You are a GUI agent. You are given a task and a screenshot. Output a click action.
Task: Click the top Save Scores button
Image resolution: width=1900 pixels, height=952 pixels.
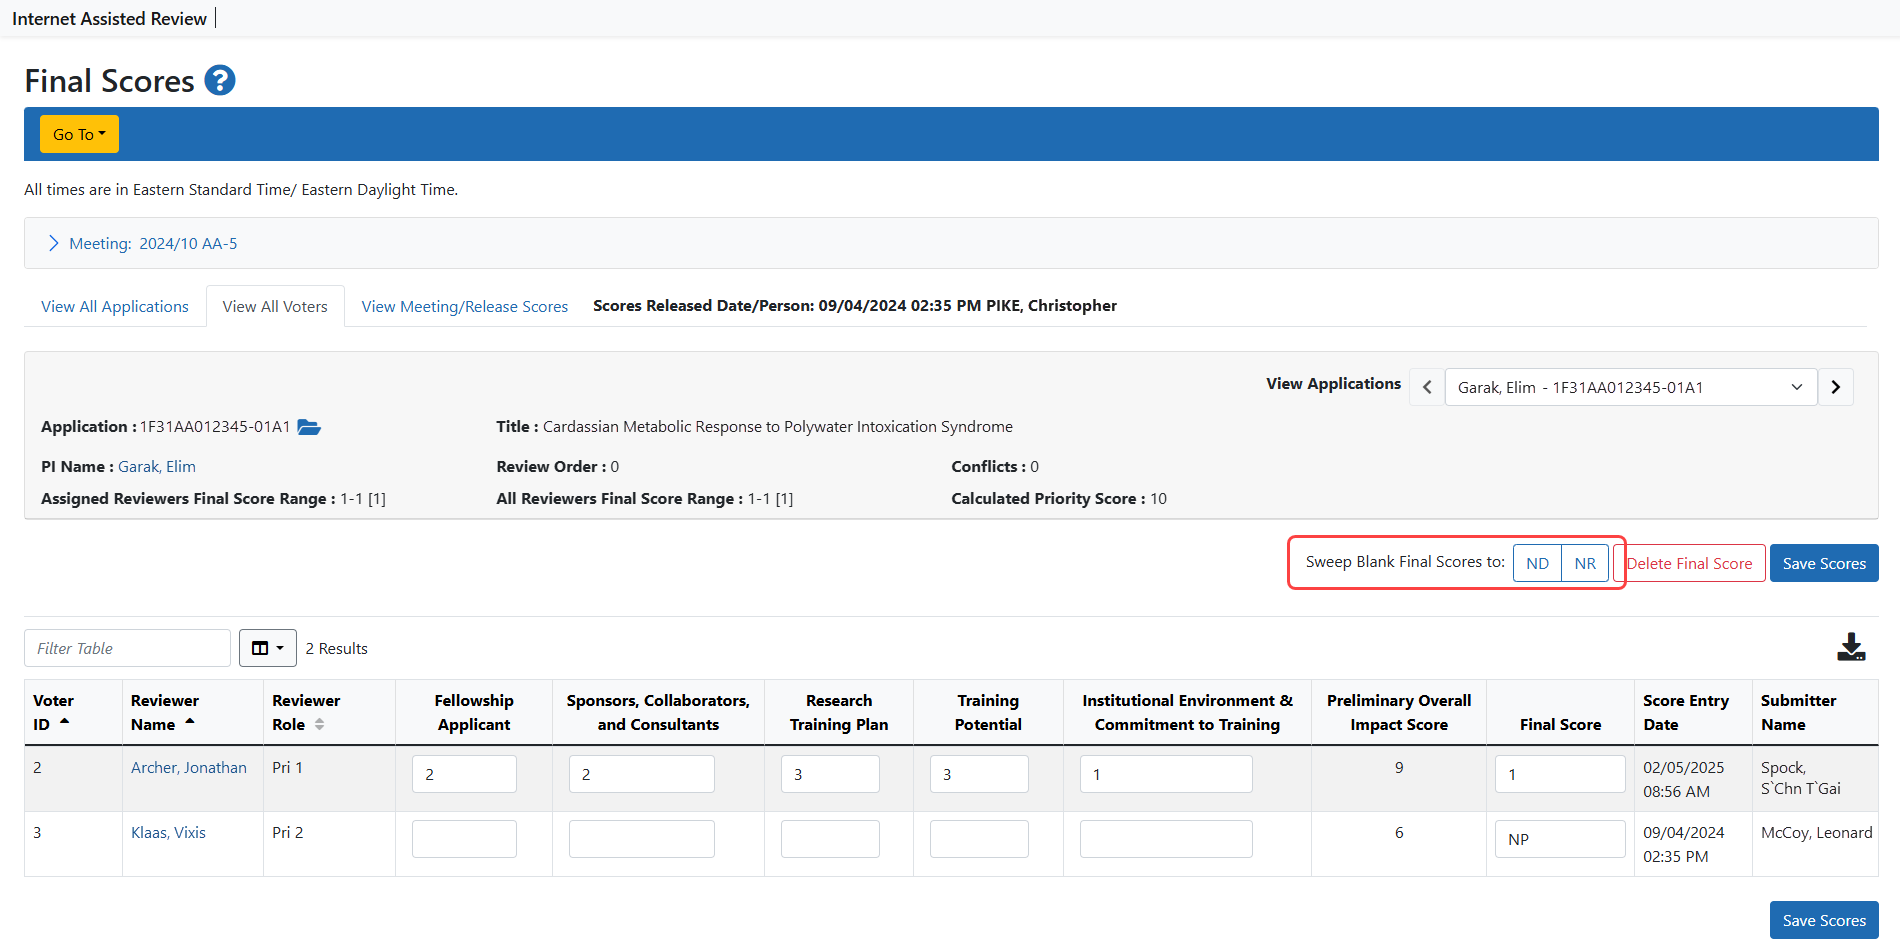coord(1824,563)
